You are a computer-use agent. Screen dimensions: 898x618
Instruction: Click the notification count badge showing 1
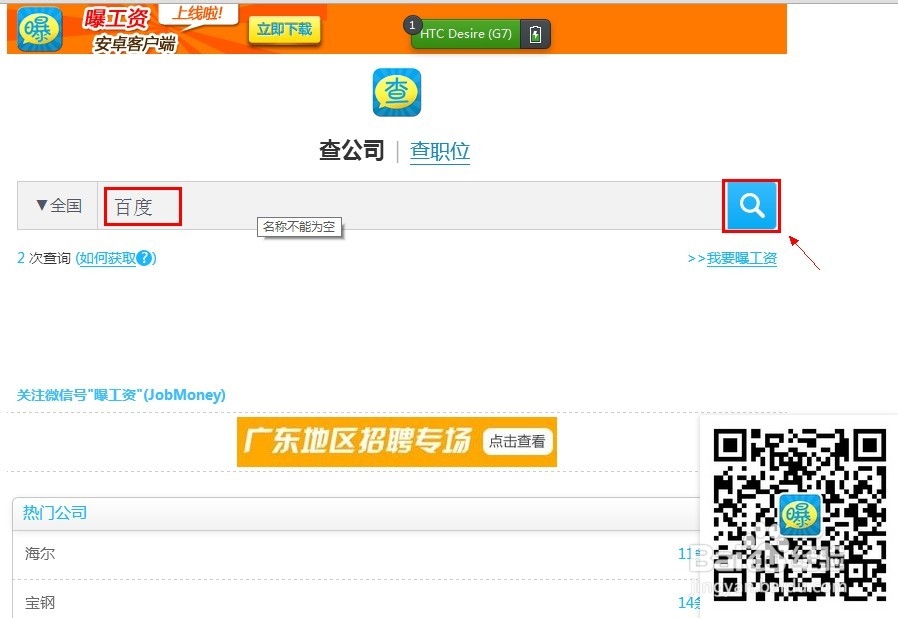point(412,24)
